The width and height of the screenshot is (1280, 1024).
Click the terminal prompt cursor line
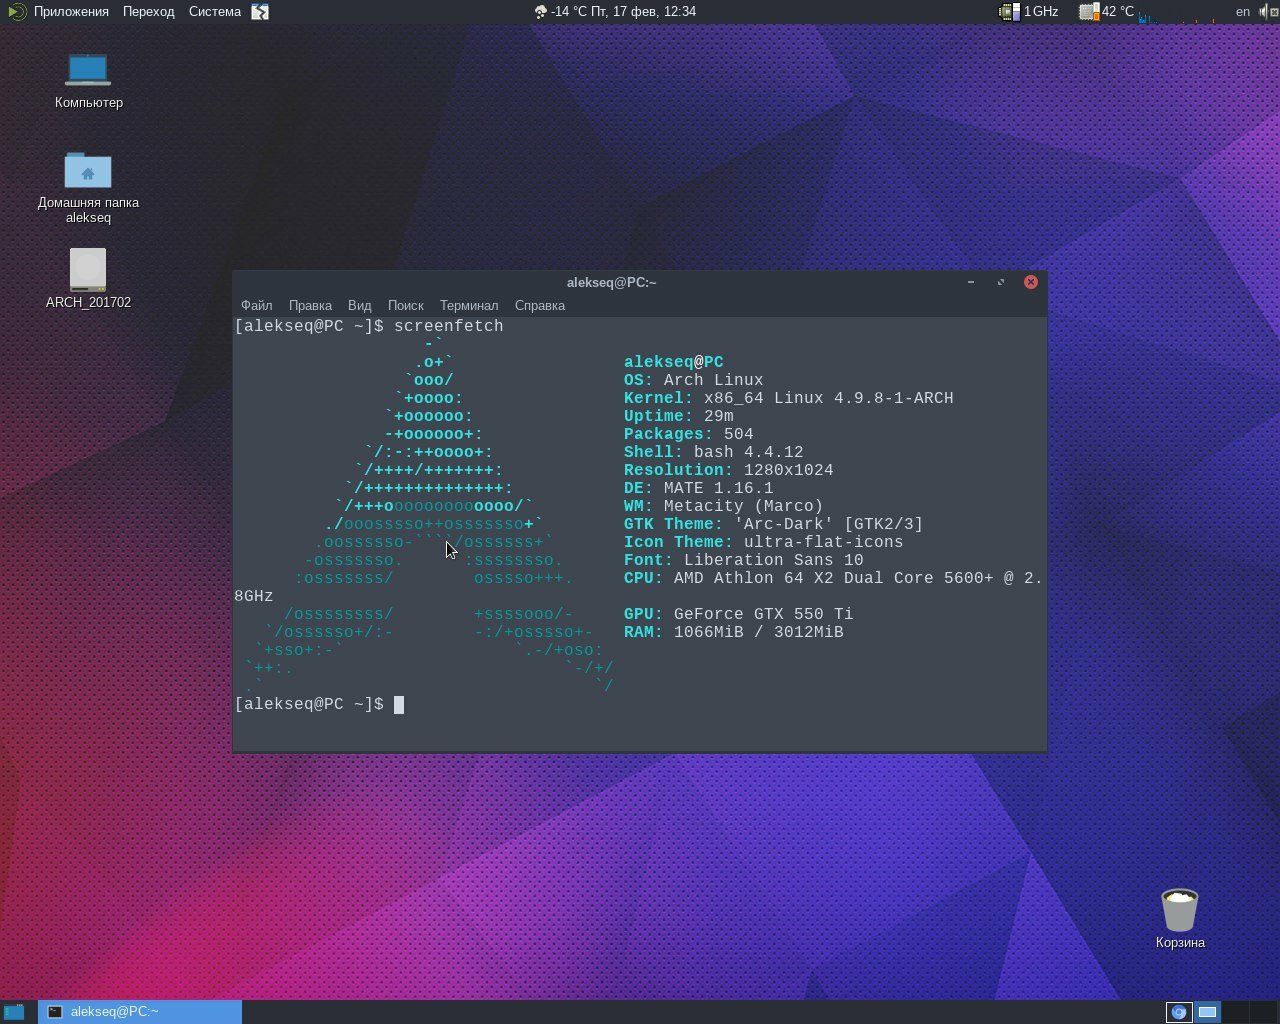[319, 705]
